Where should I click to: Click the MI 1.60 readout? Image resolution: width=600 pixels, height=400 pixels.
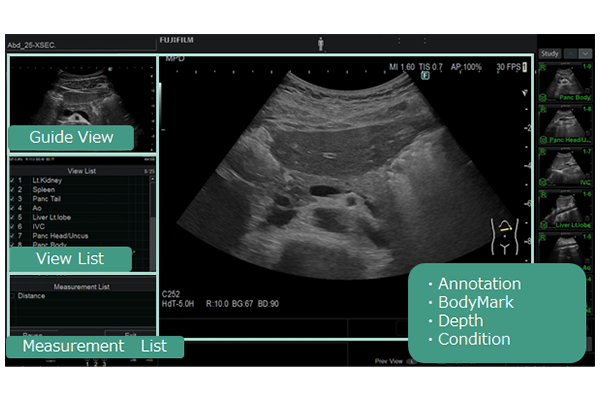402,67
